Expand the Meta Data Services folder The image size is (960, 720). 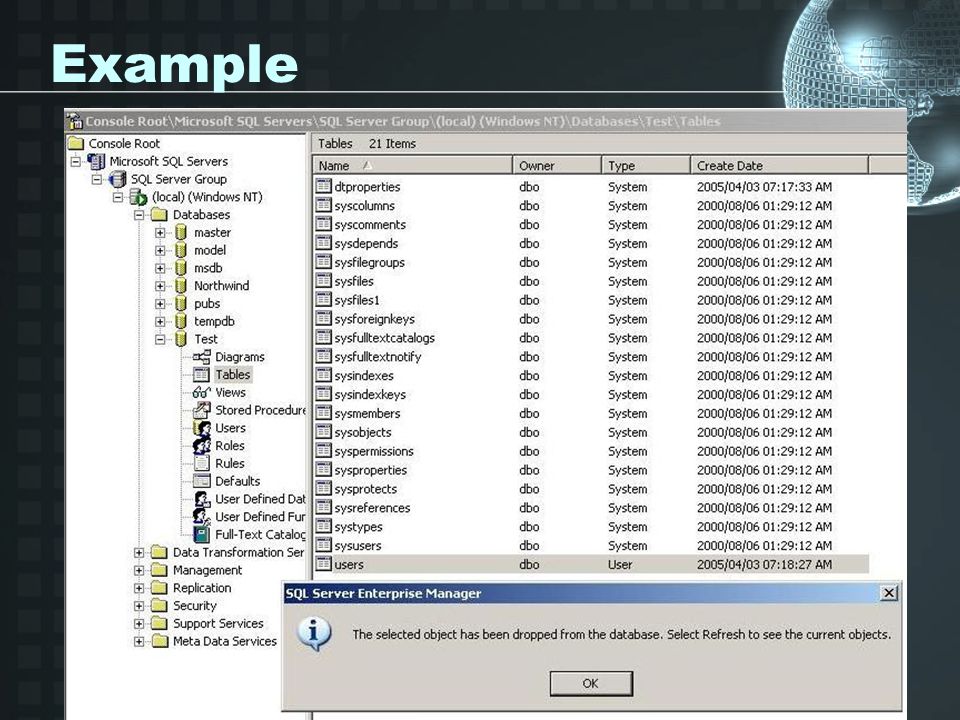139,641
